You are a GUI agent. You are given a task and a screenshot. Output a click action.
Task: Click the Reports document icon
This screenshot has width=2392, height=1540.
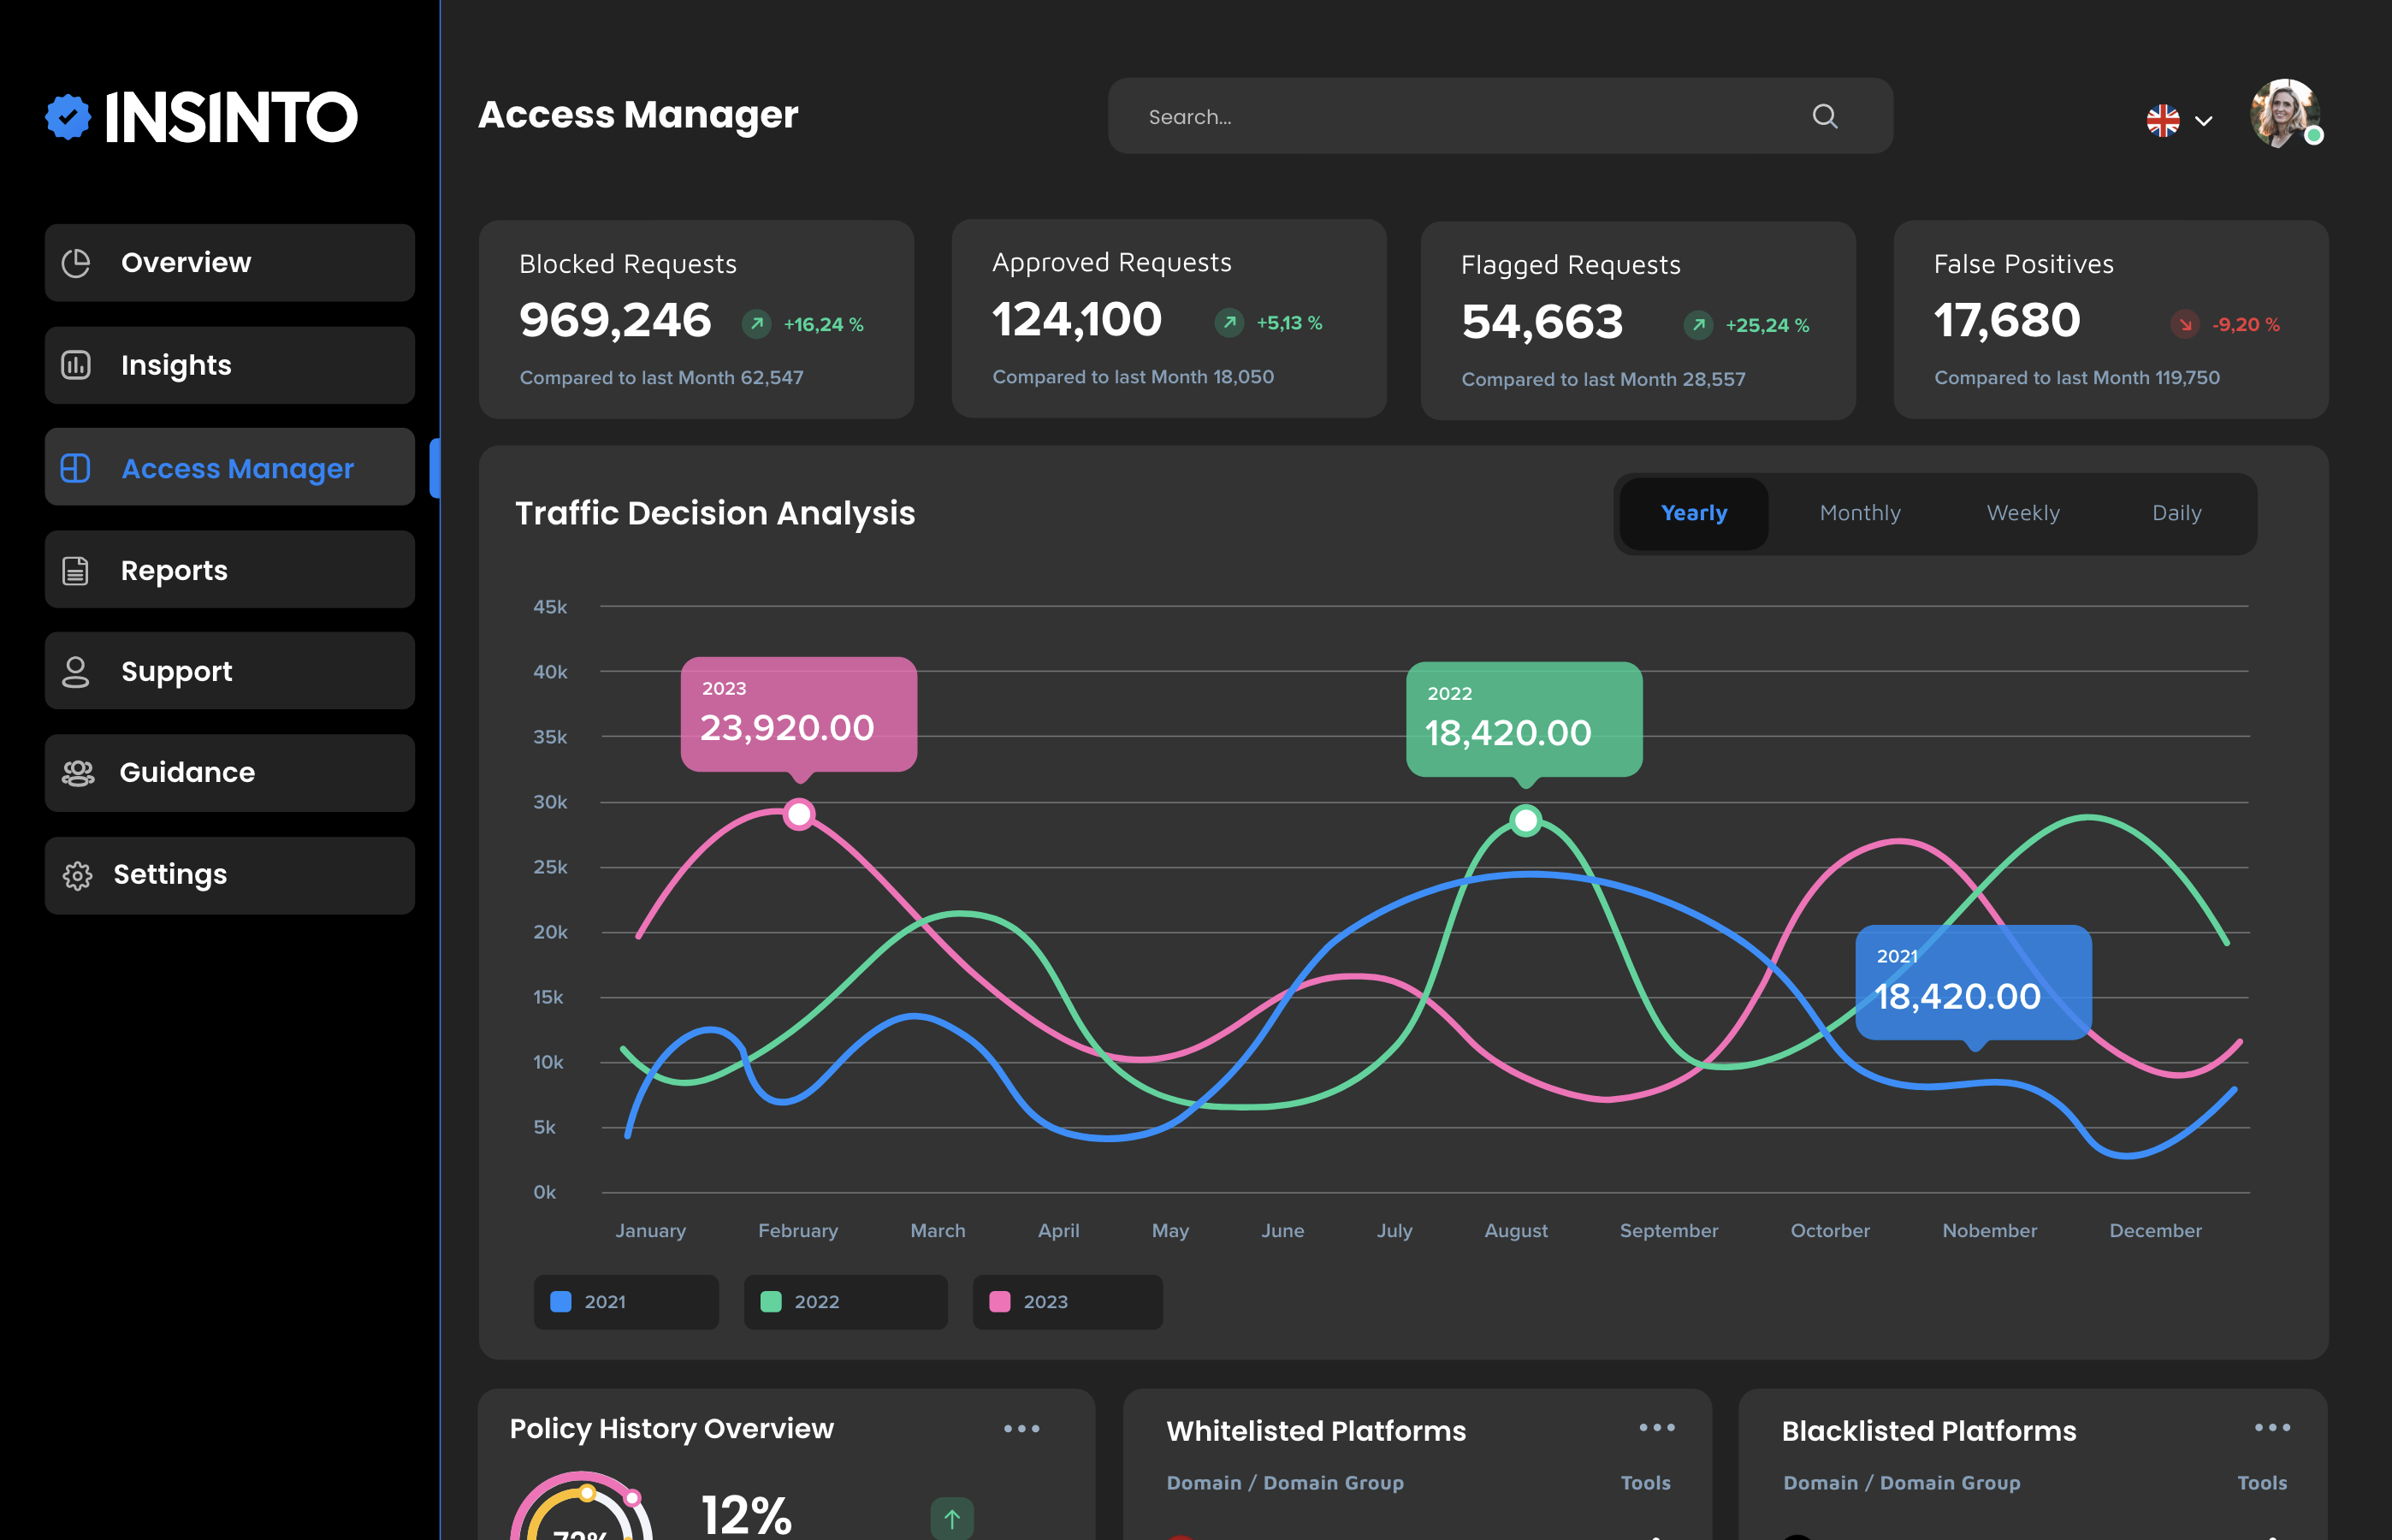click(x=76, y=570)
